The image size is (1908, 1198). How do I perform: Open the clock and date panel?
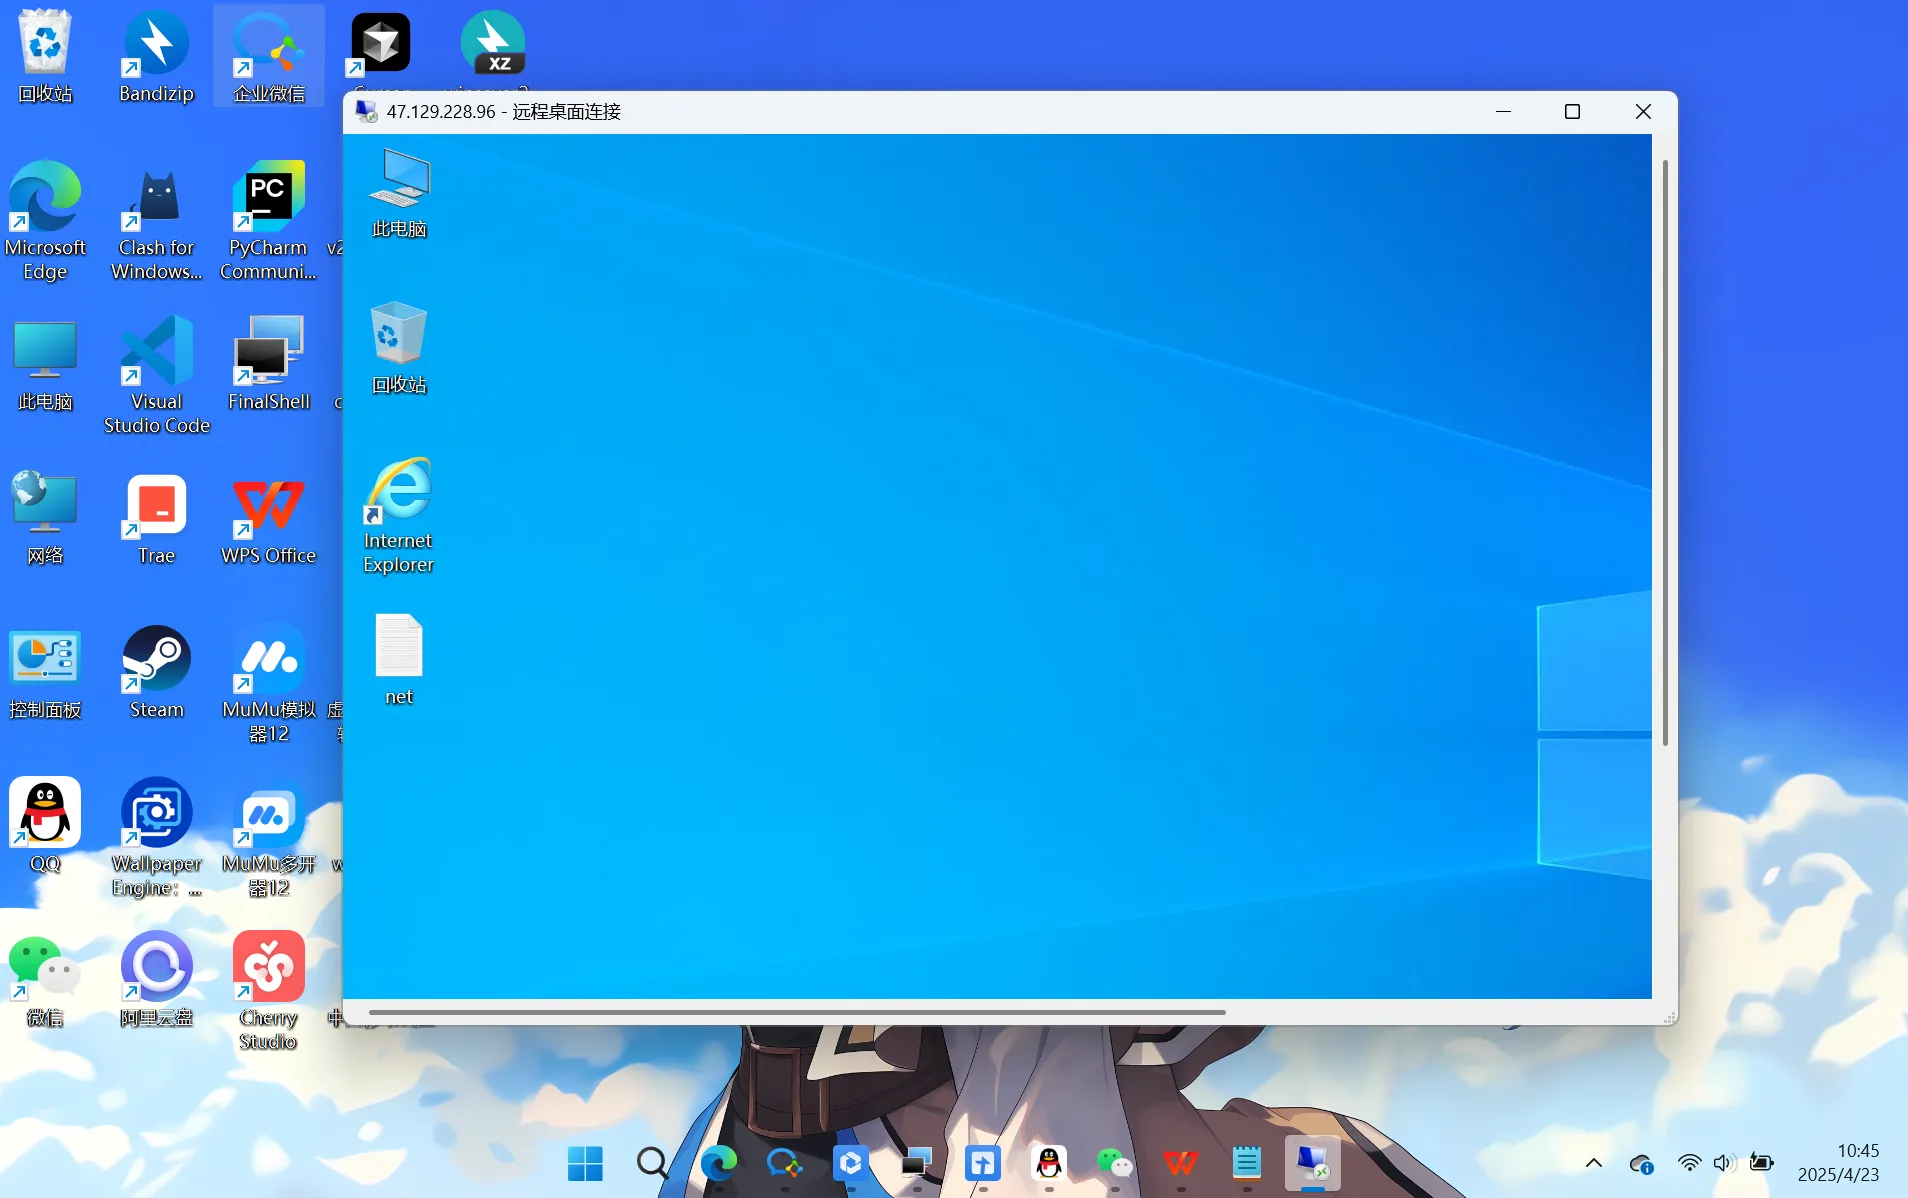[1838, 1163]
